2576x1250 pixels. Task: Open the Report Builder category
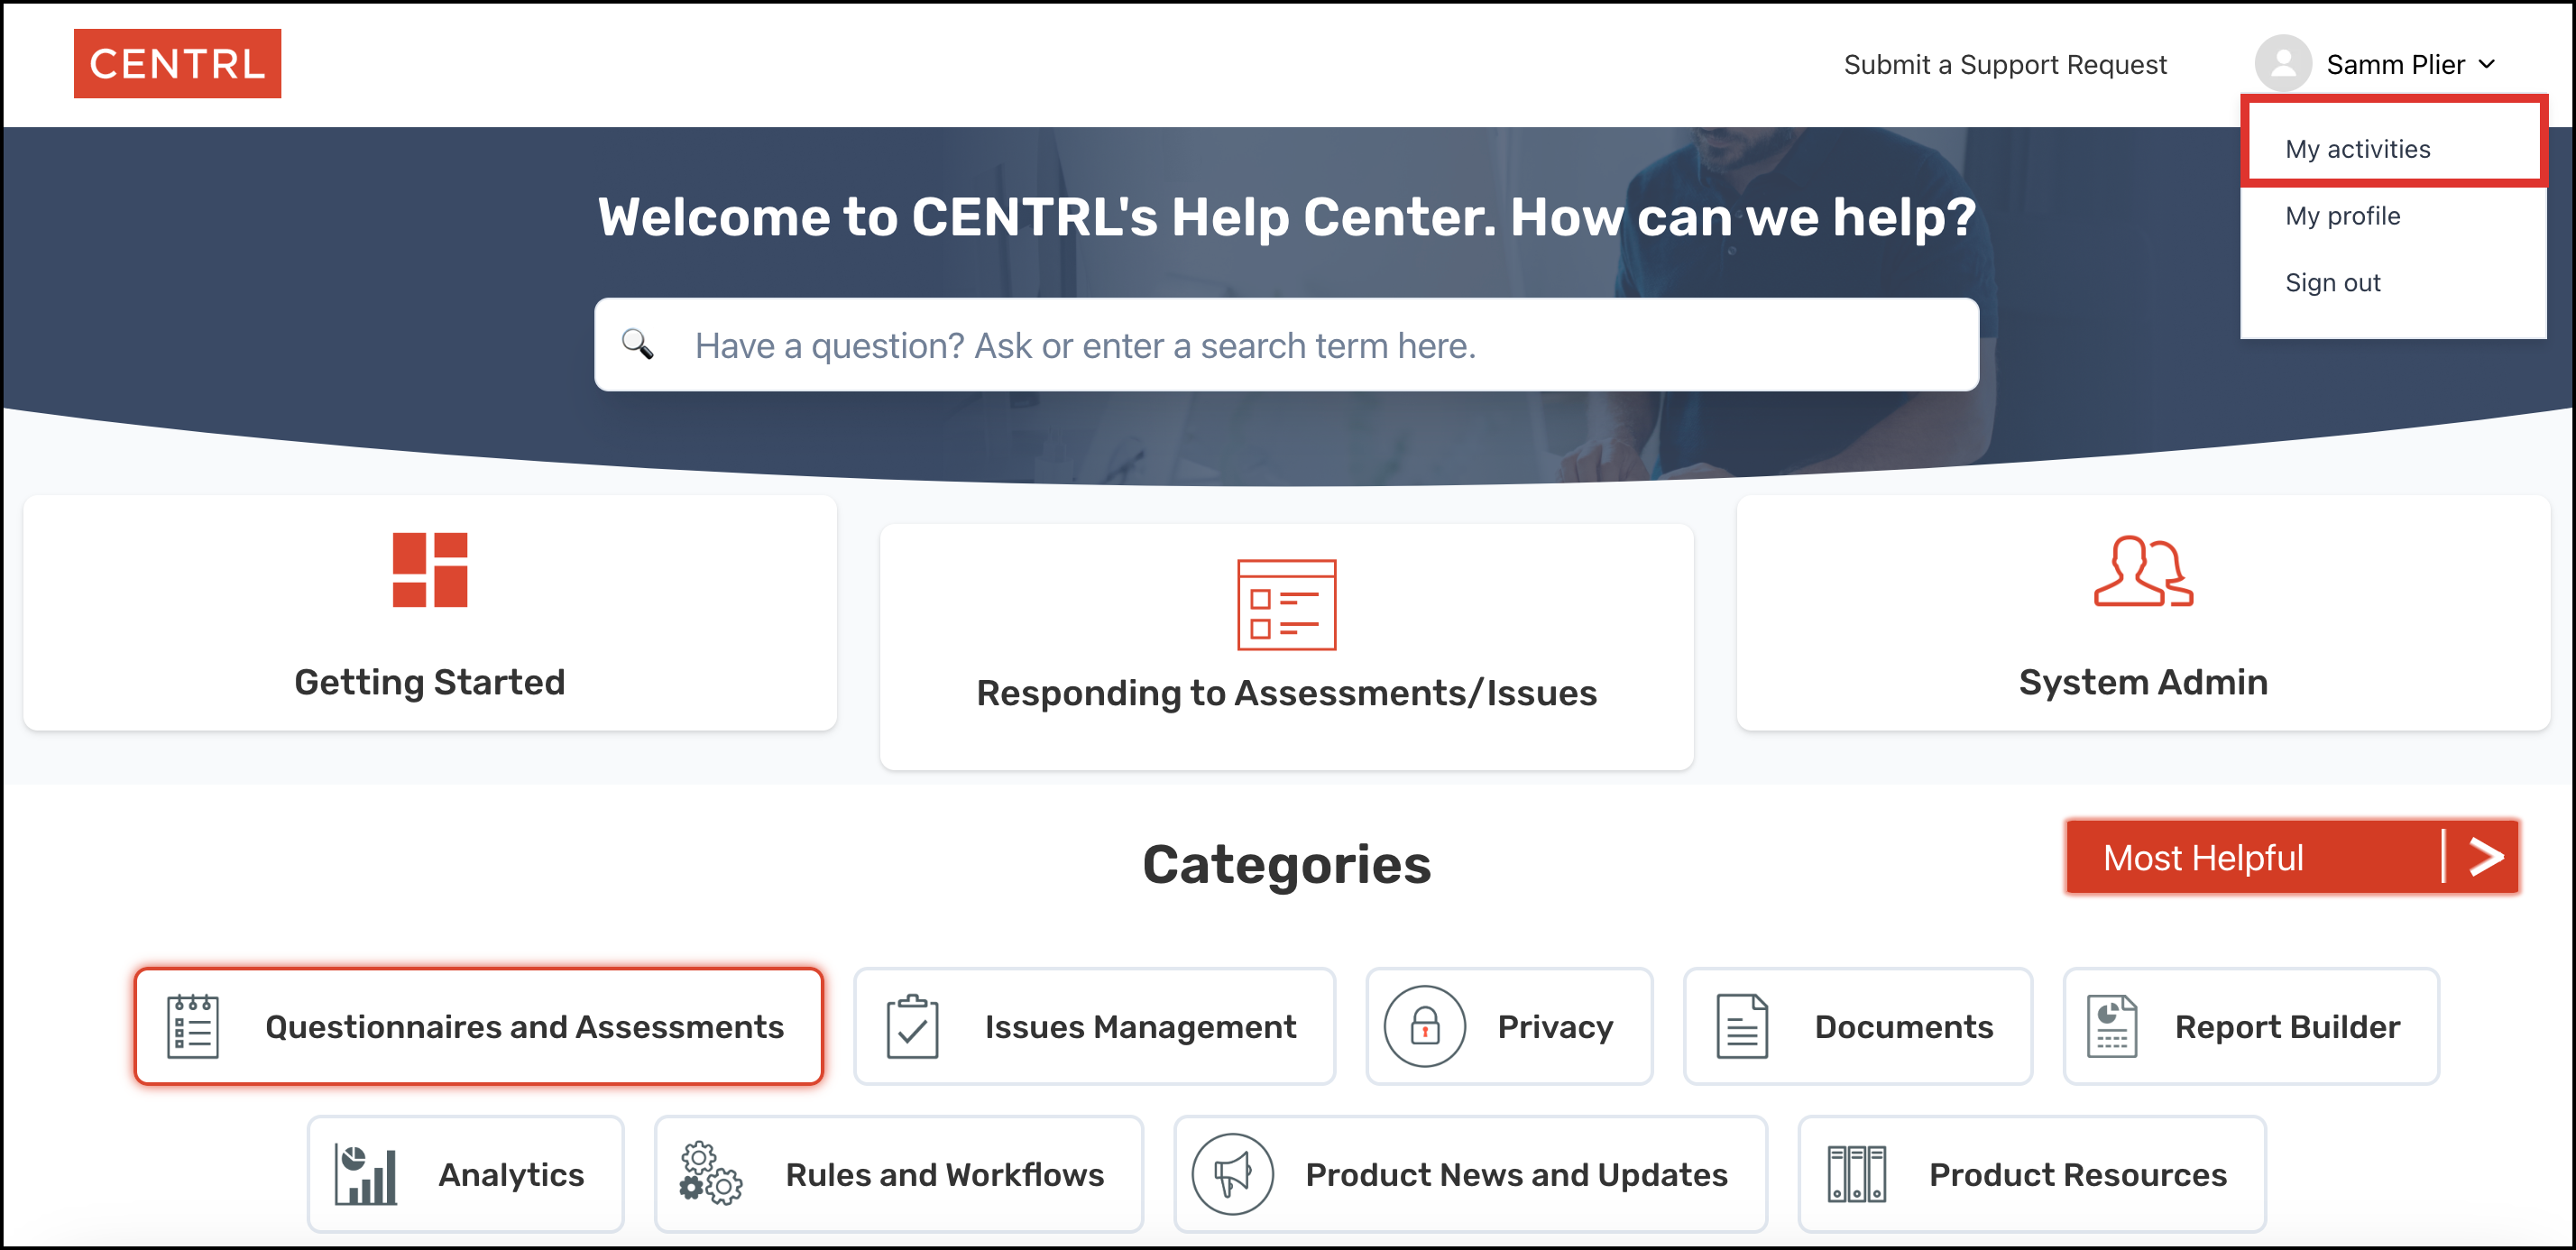(2252, 1026)
